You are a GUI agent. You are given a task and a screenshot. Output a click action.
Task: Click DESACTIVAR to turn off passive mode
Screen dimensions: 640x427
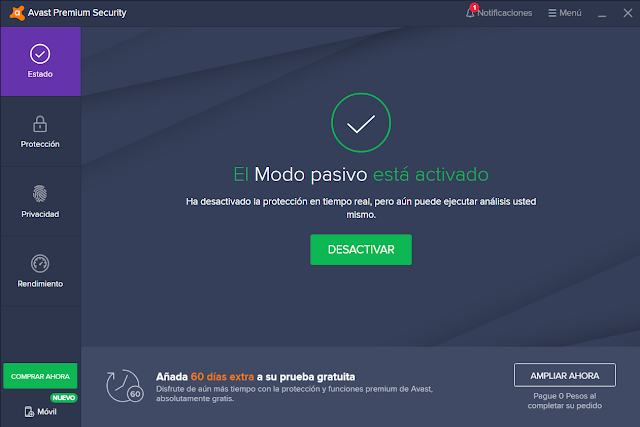point(361,249)
